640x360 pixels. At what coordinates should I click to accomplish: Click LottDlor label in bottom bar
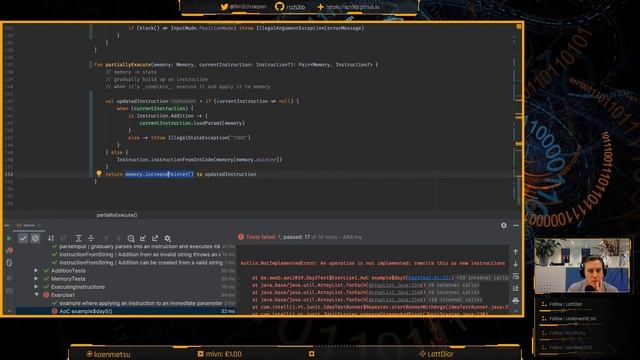[436, 354]
